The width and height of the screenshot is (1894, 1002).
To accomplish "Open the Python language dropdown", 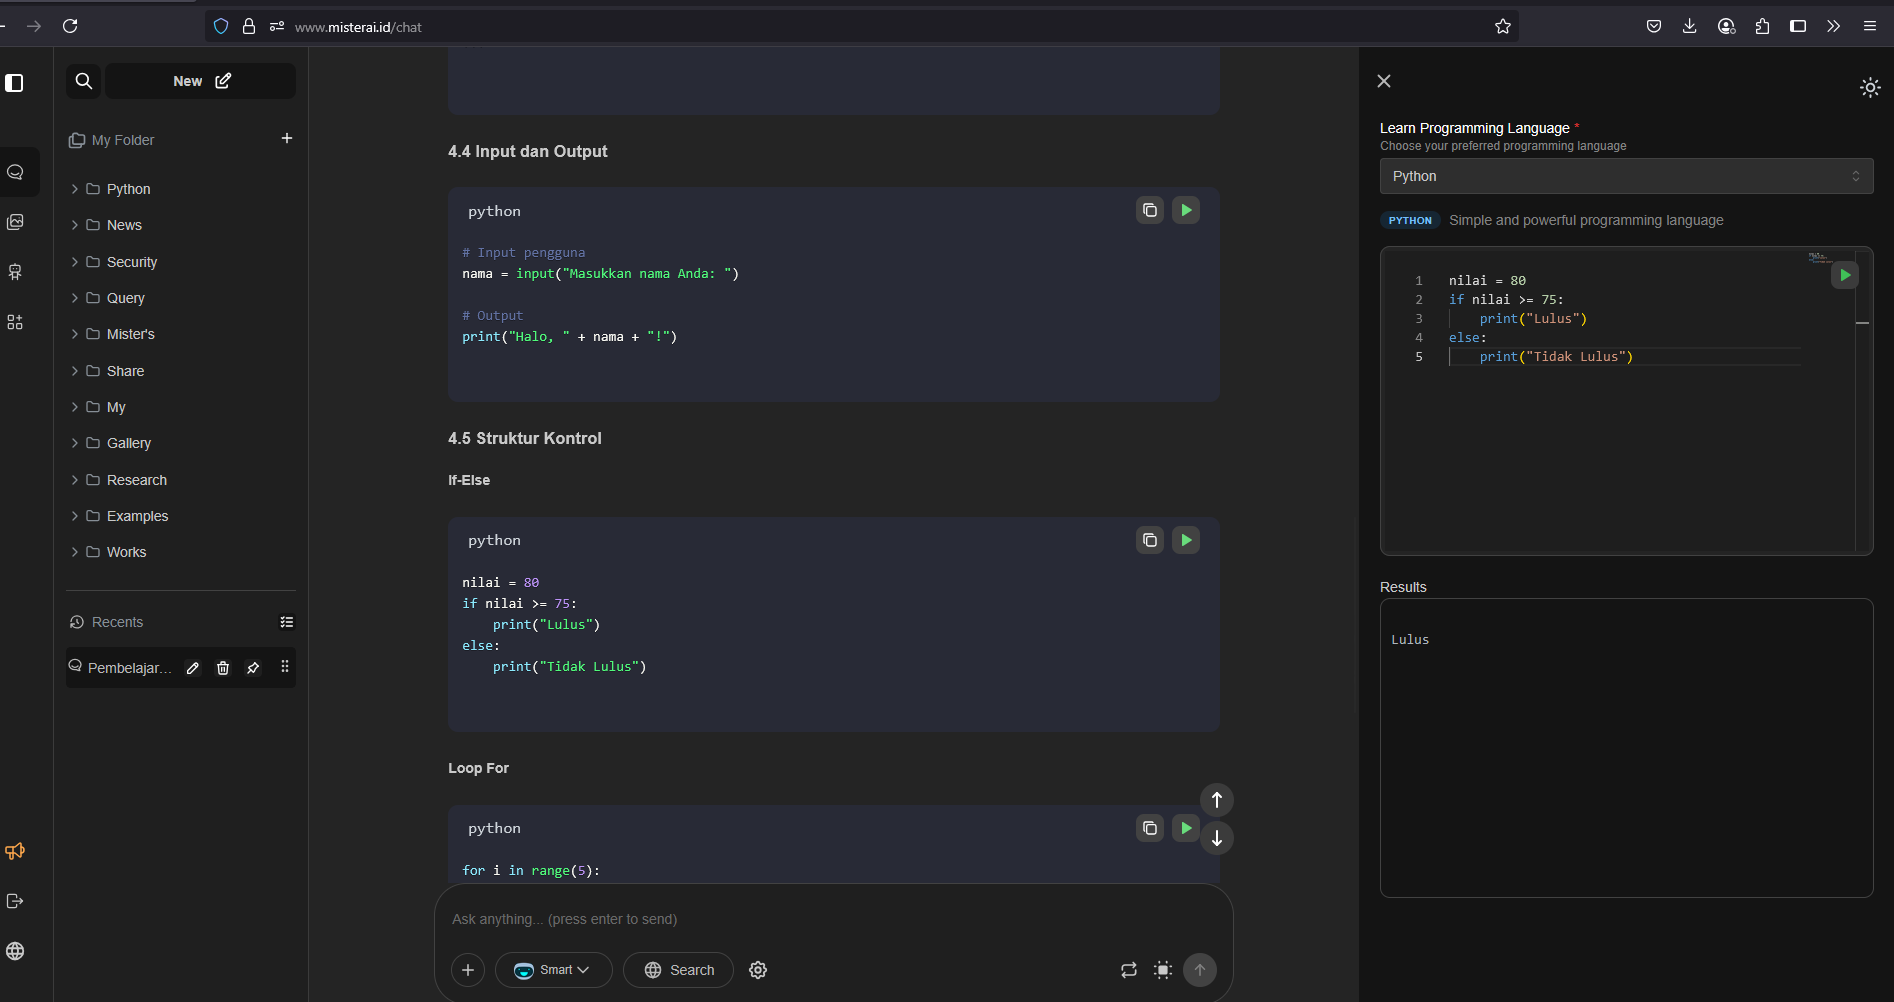I will [x=1625, y=176].
